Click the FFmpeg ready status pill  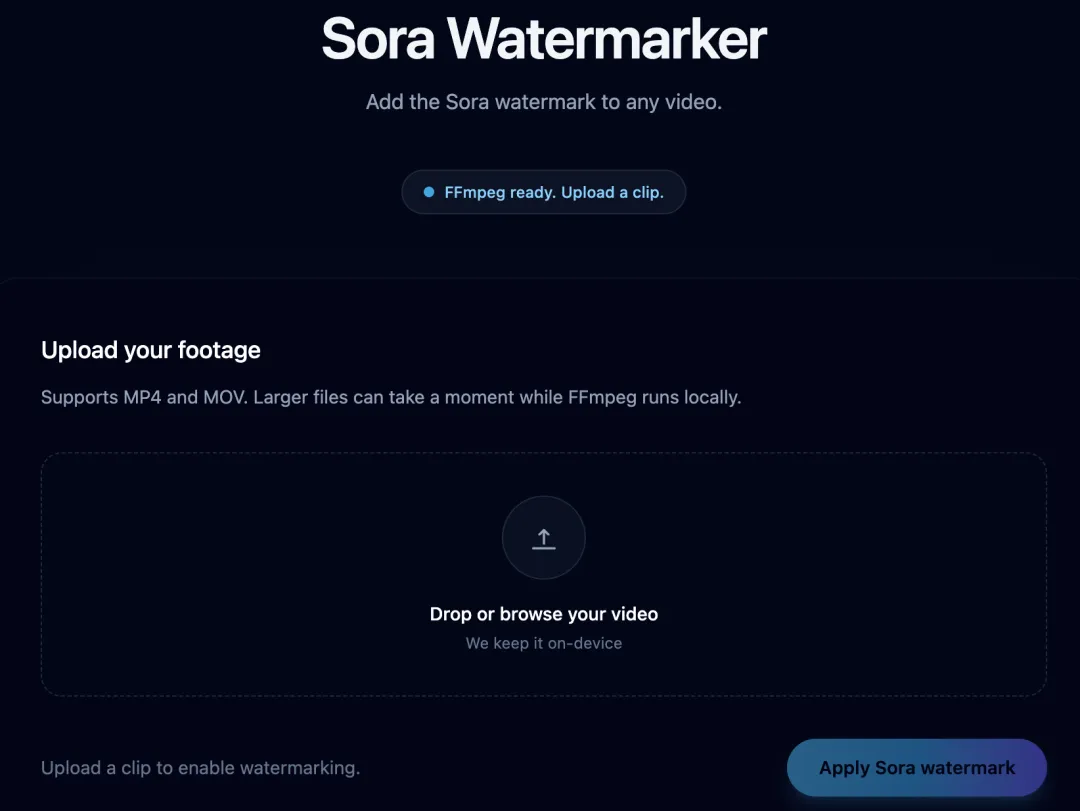click(x=543, y=192)
